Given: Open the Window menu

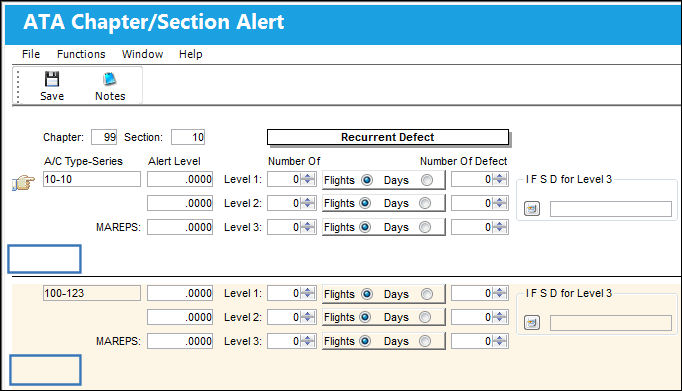Looking at the screenshot, I should coord(142,54).
